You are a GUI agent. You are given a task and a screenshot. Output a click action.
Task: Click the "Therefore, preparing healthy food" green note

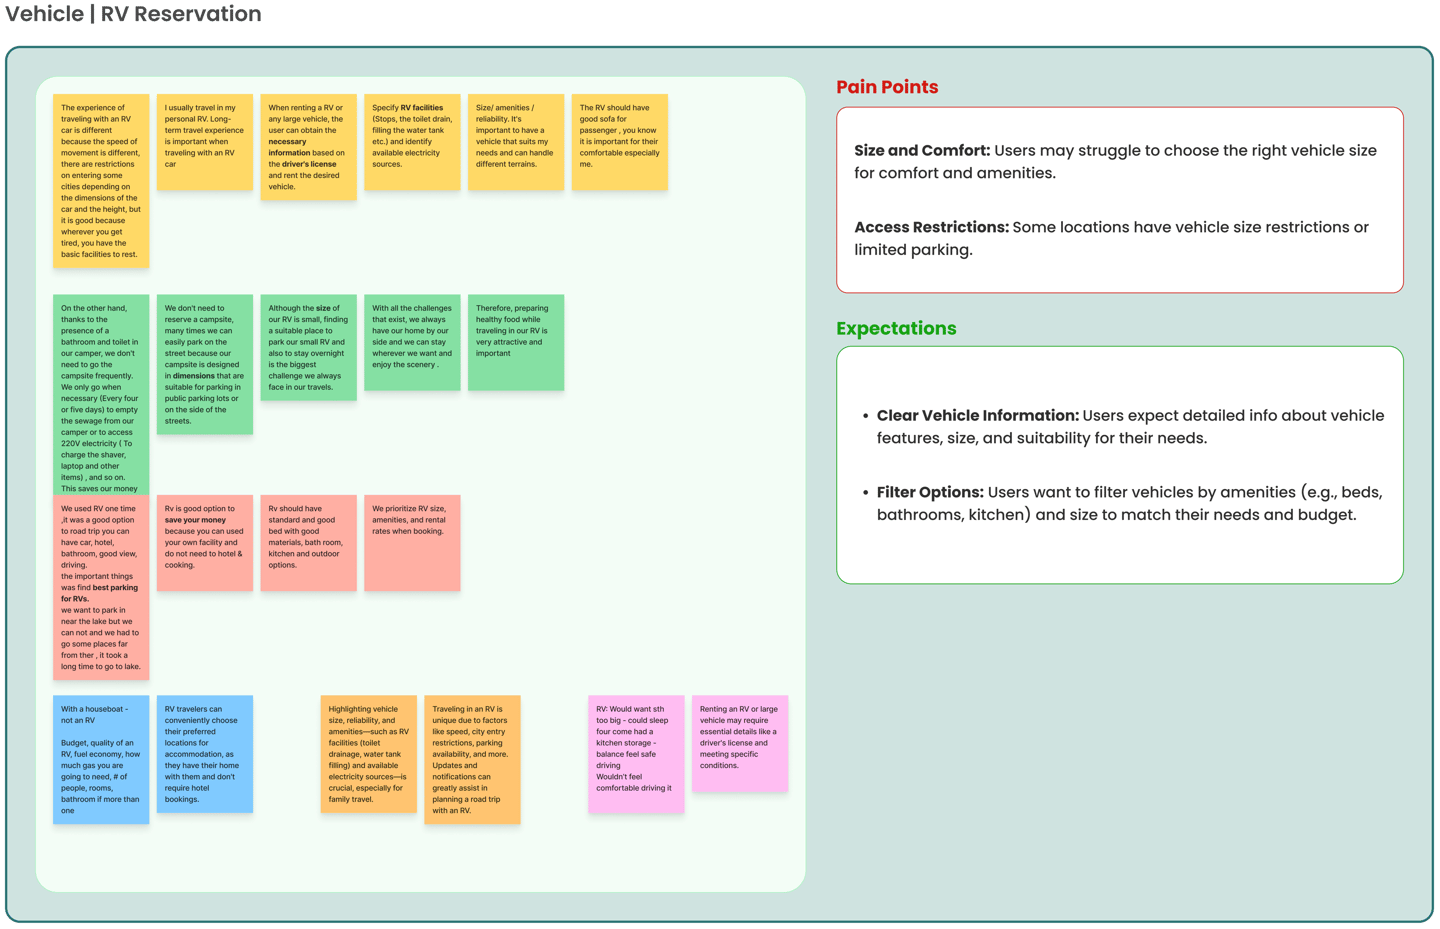pyautogui.click(x=516, y=342)
